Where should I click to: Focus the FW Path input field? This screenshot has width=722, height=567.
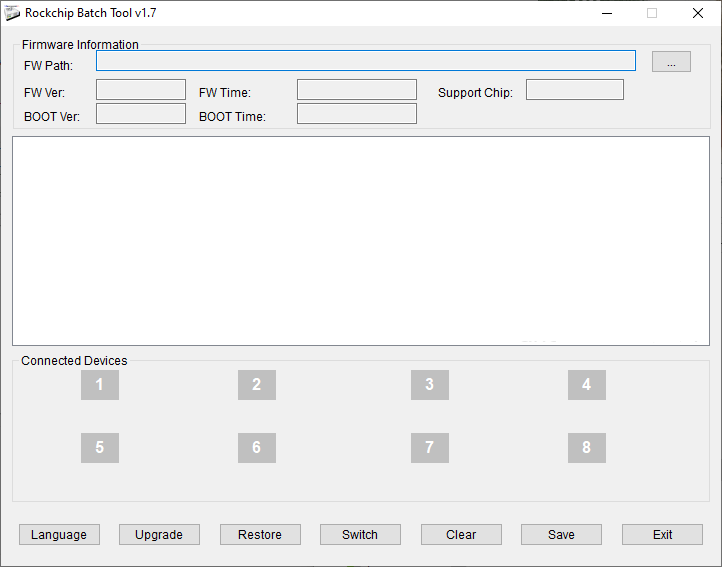pos(365,61)
